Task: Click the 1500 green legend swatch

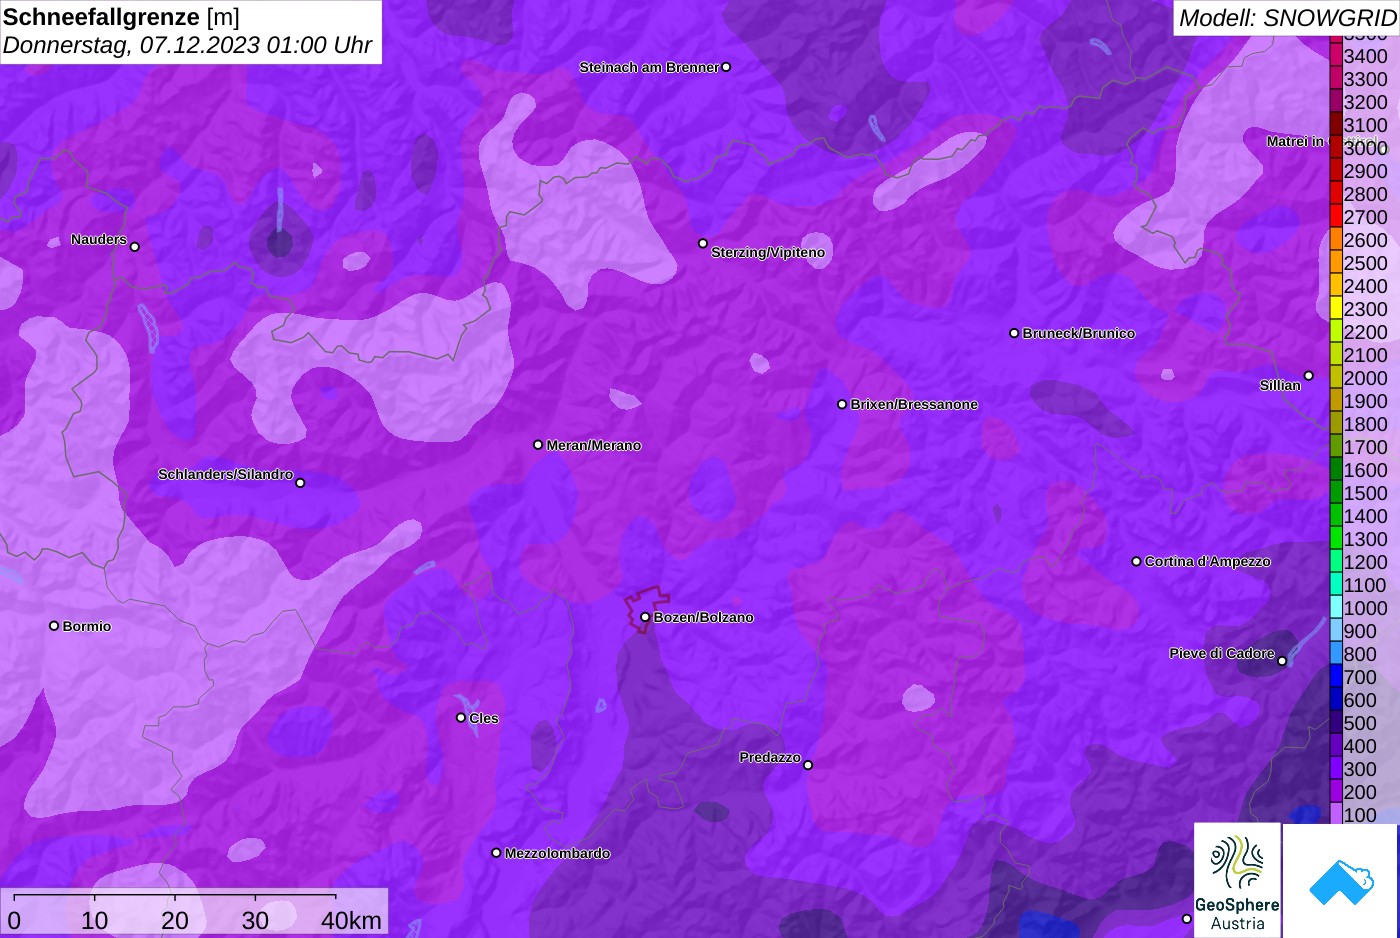Action: [x=1336, y=492]
